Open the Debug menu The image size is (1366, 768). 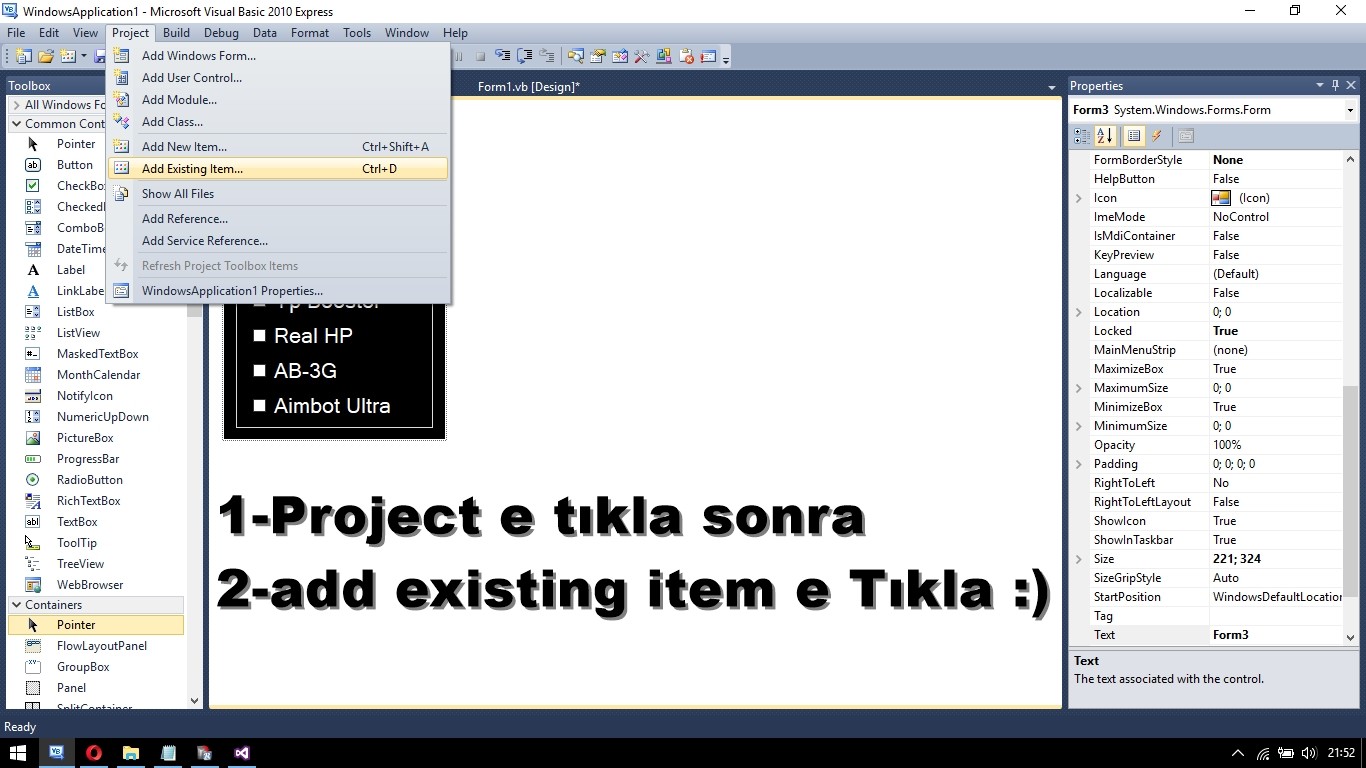pyautogui.click(x=221, y=33)
